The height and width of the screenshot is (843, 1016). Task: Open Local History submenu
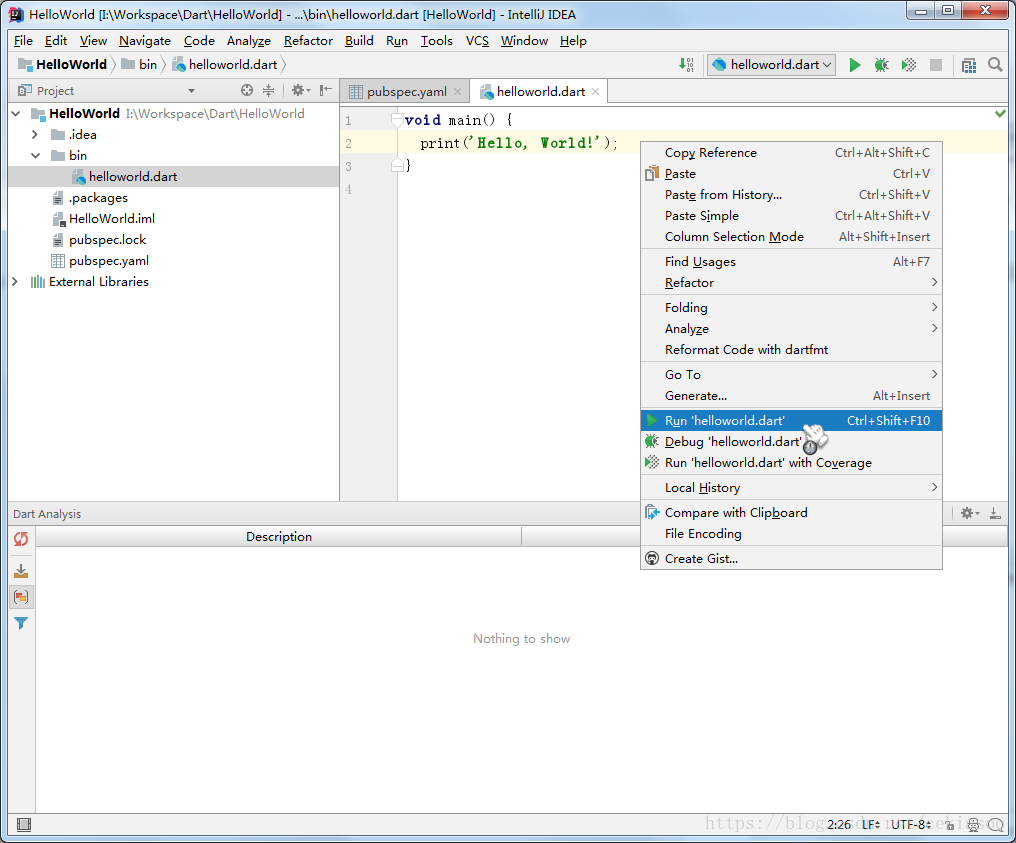(x=791, y=488)
